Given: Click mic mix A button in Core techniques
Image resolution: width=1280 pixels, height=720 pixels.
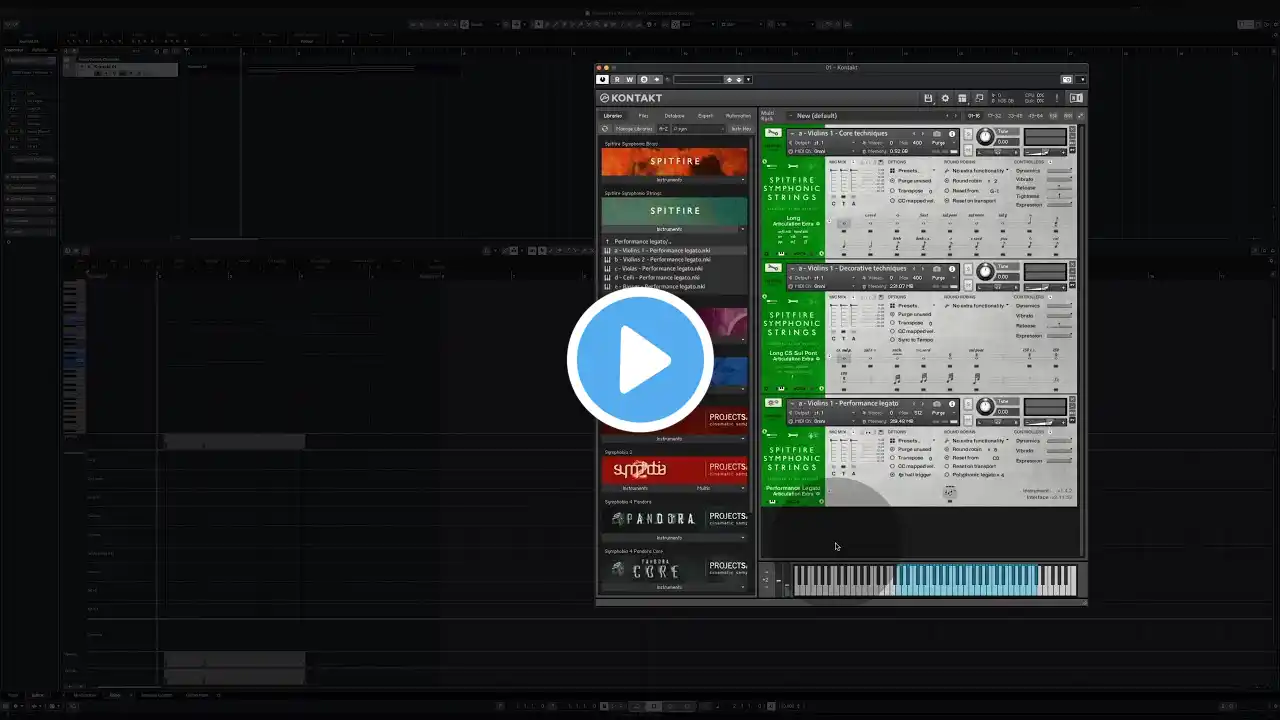Looking at the screenshot, I should (x=852, y=203).
